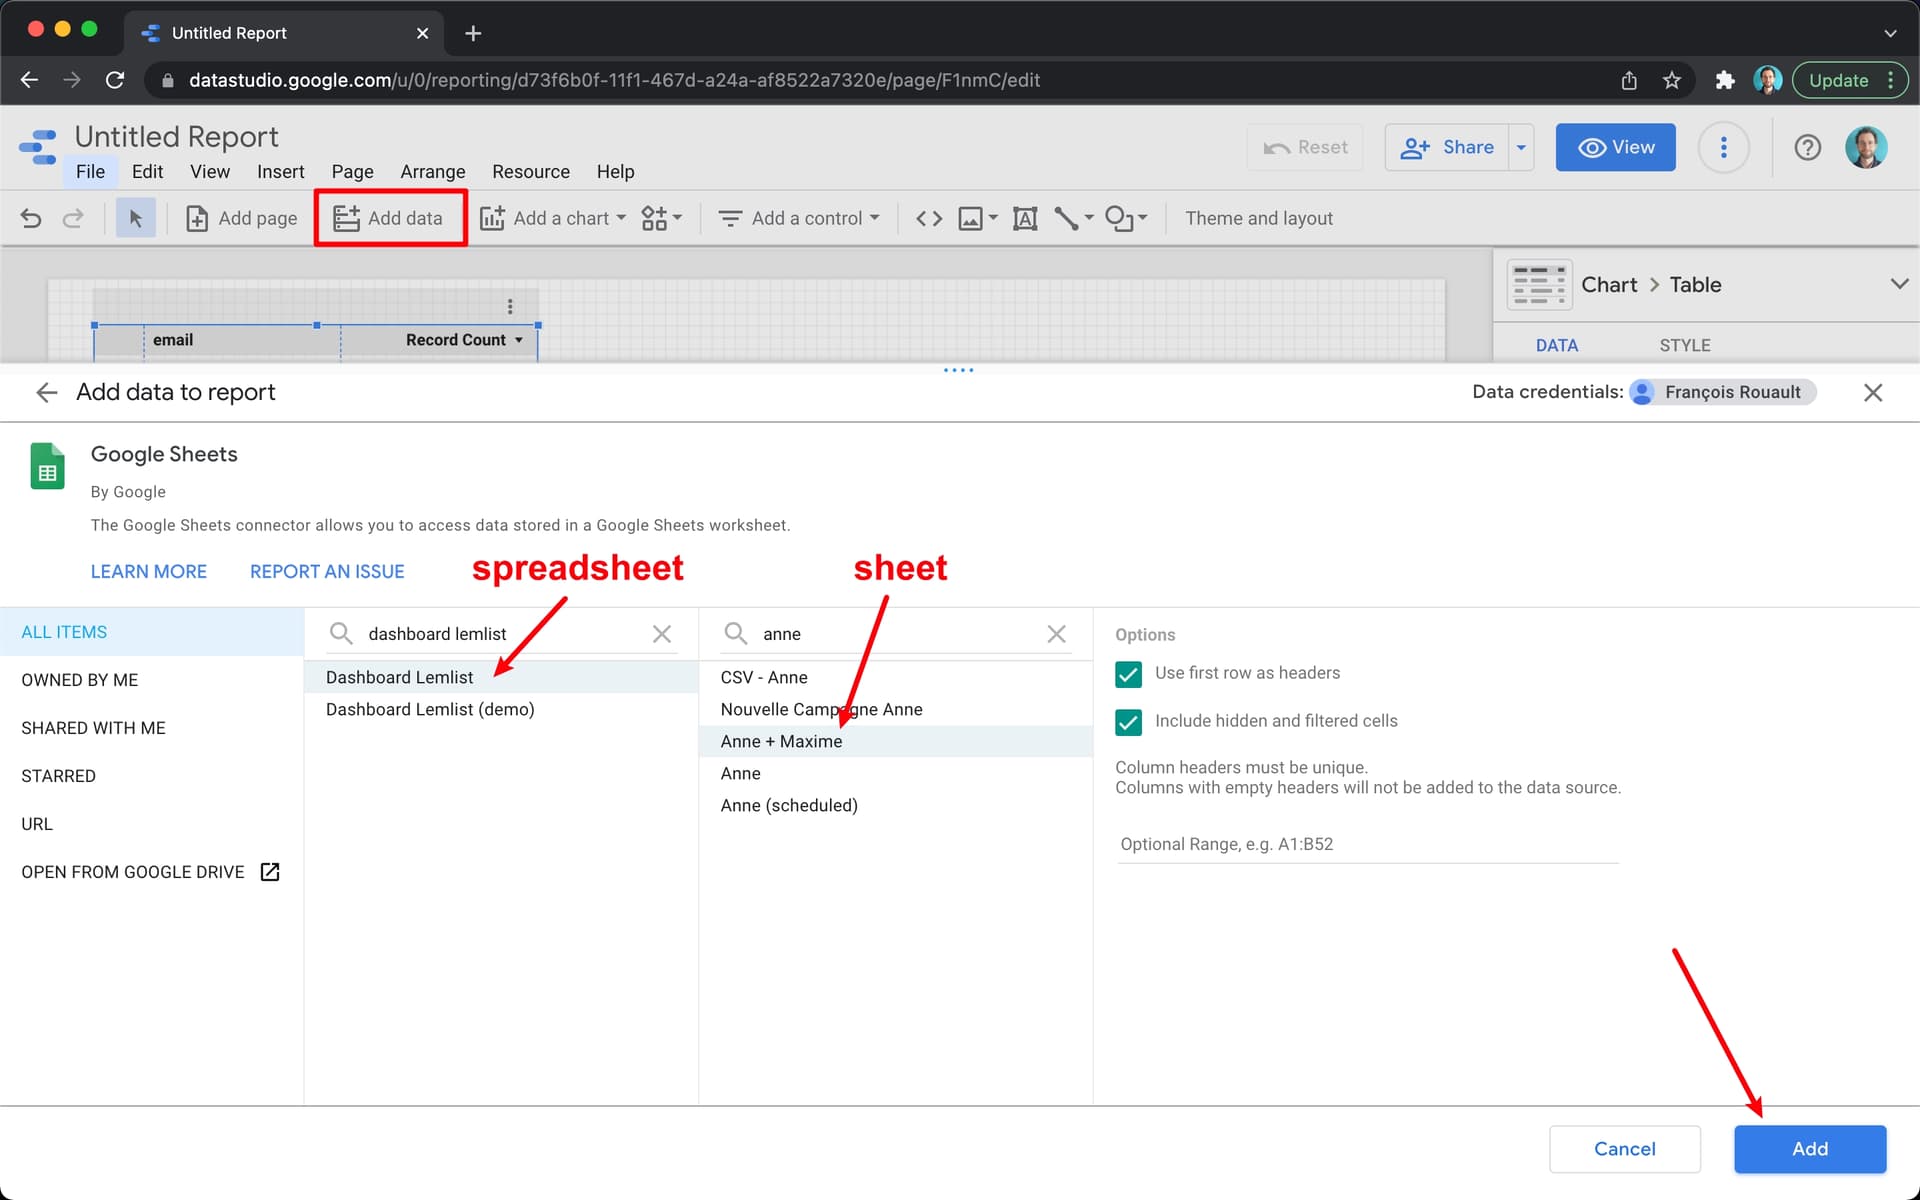This screenshot has width=1920, height=1200.
Task: Click the table chart's three-dot menu
Action: pos(510,306)
